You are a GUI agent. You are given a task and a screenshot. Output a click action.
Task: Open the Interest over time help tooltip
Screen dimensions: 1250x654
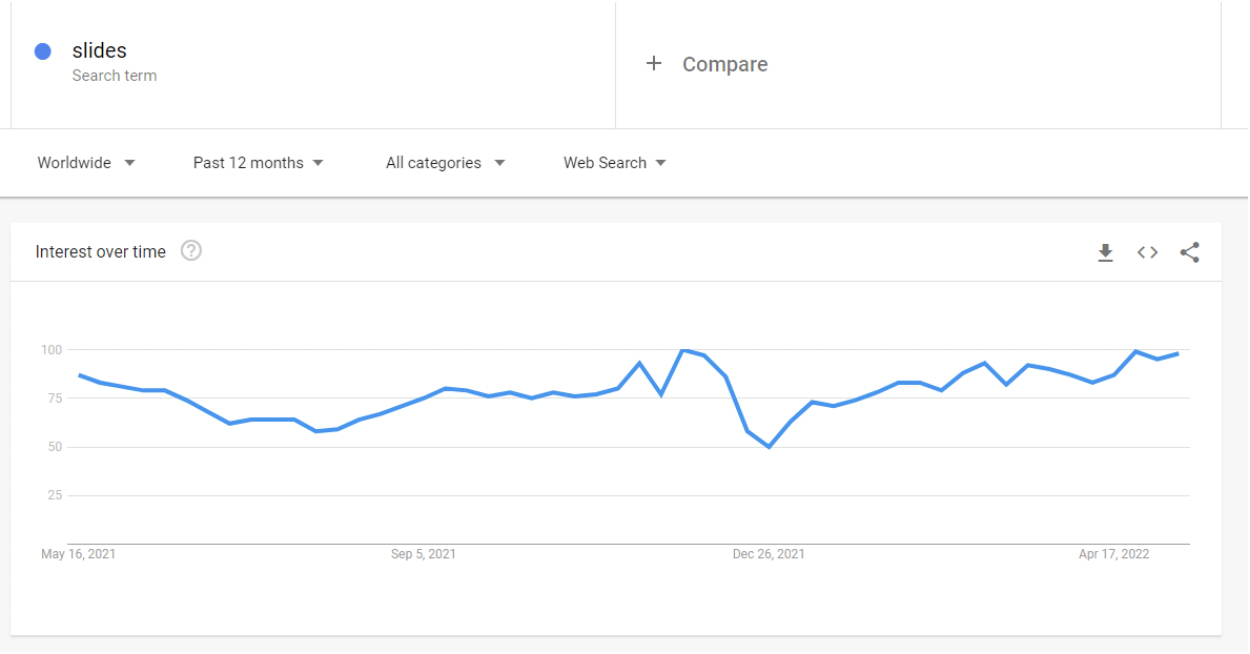(191, 251)
